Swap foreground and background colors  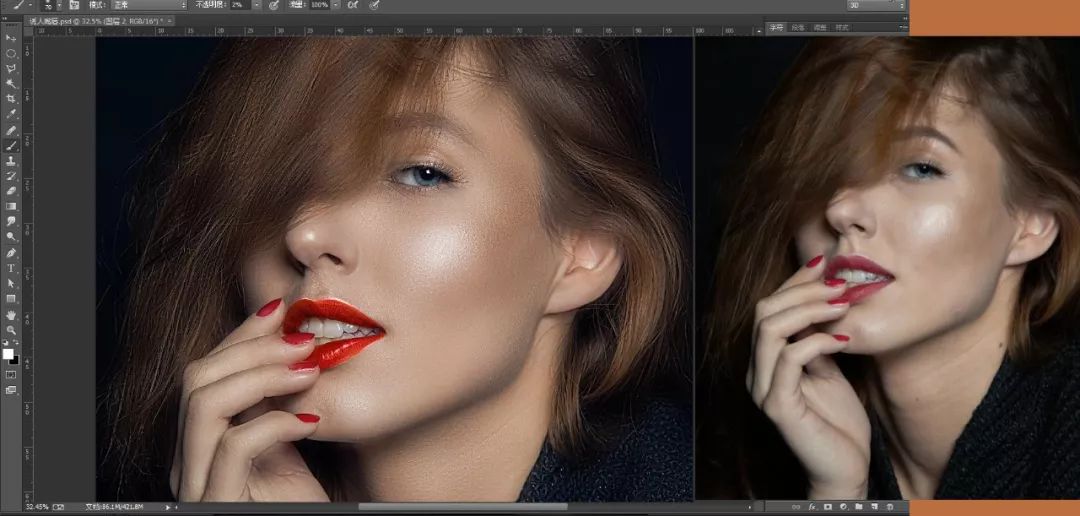click(x=16, y=342)
